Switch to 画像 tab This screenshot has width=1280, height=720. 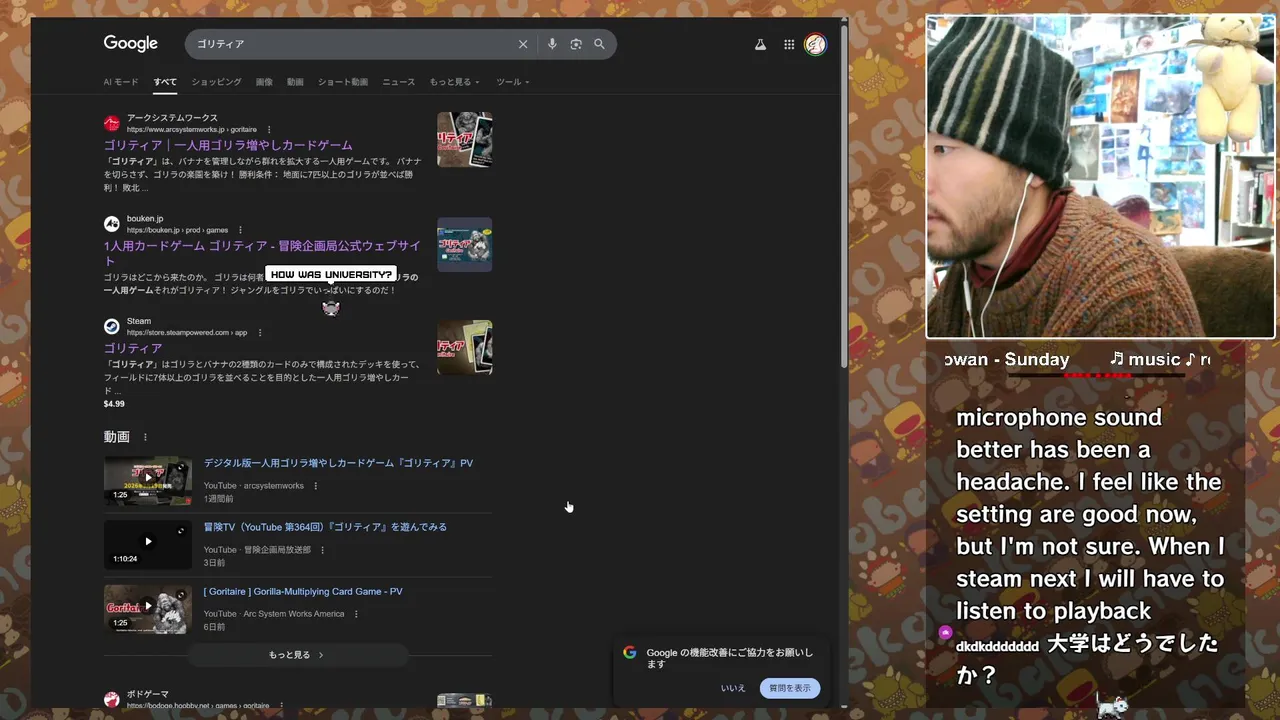264,82
